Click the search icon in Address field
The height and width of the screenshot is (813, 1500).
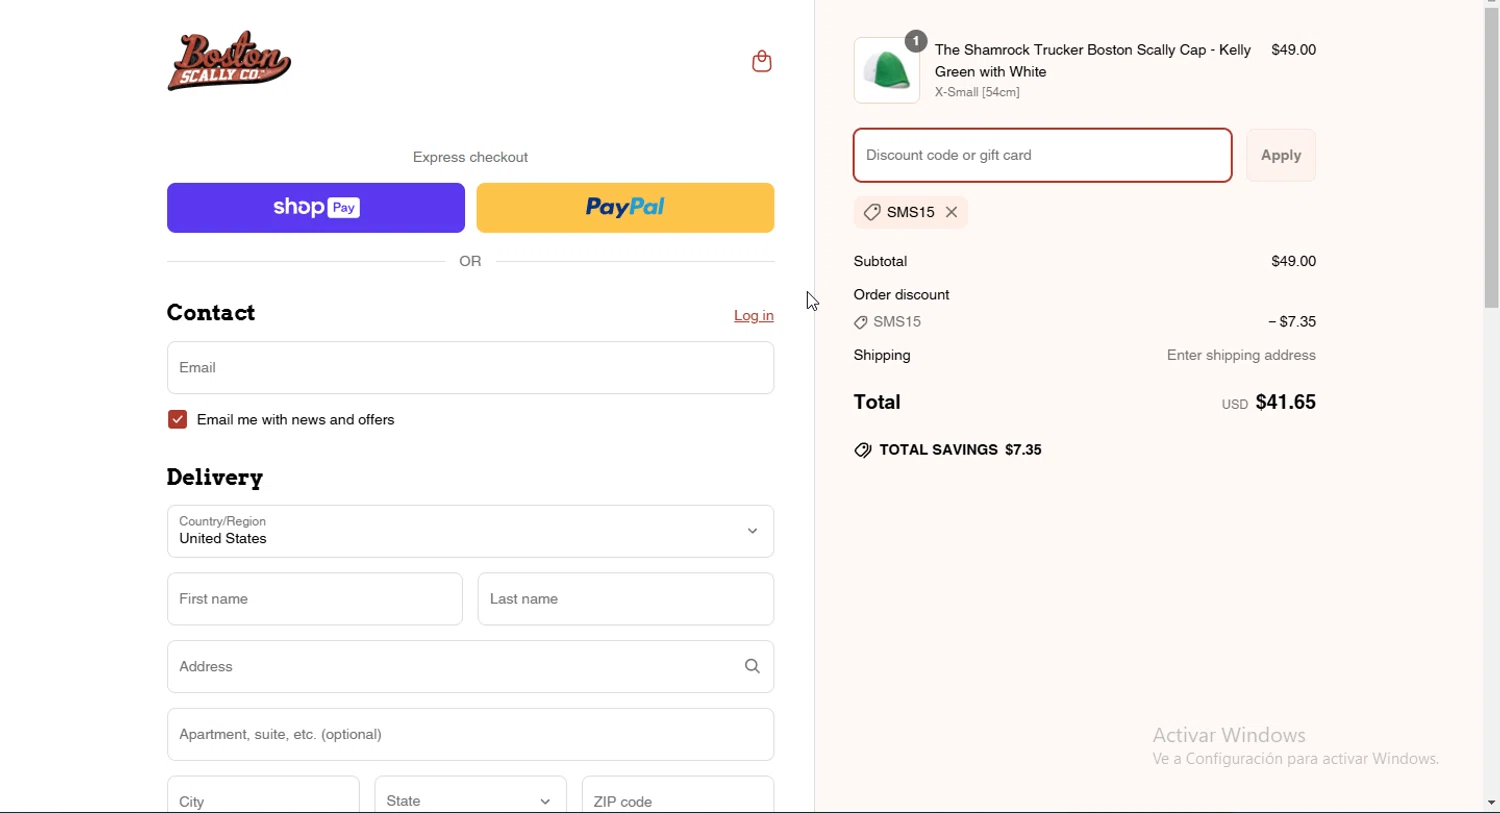(752, 667)
